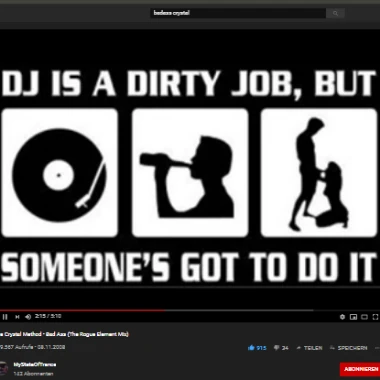The image size is (380, 380).
Task: Click the vinyl record panel in video
Action: [x=60, y=173]
